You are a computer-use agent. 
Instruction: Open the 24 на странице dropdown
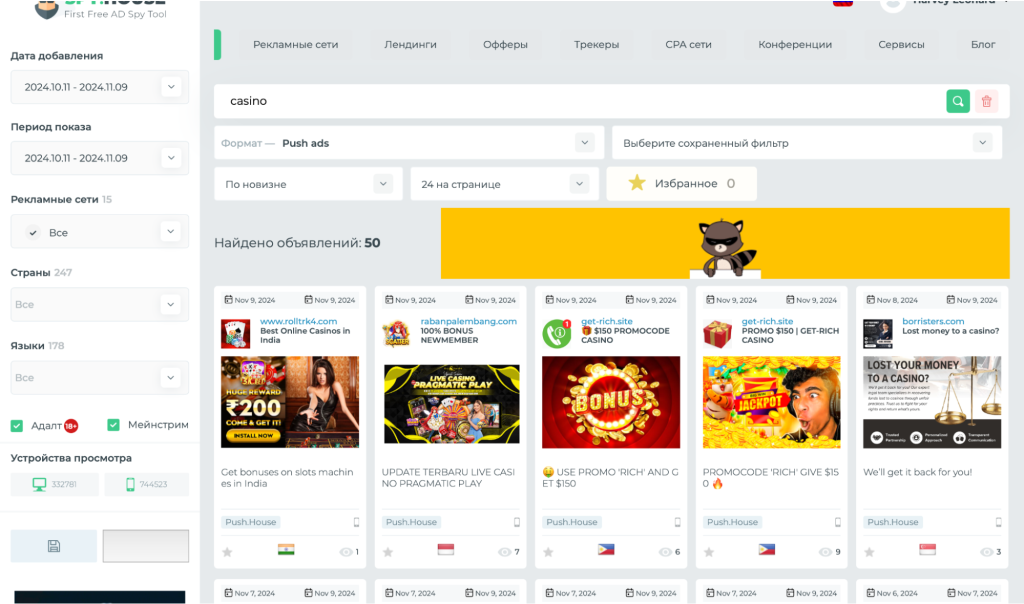pyautogui.click(x=505, y=184)
